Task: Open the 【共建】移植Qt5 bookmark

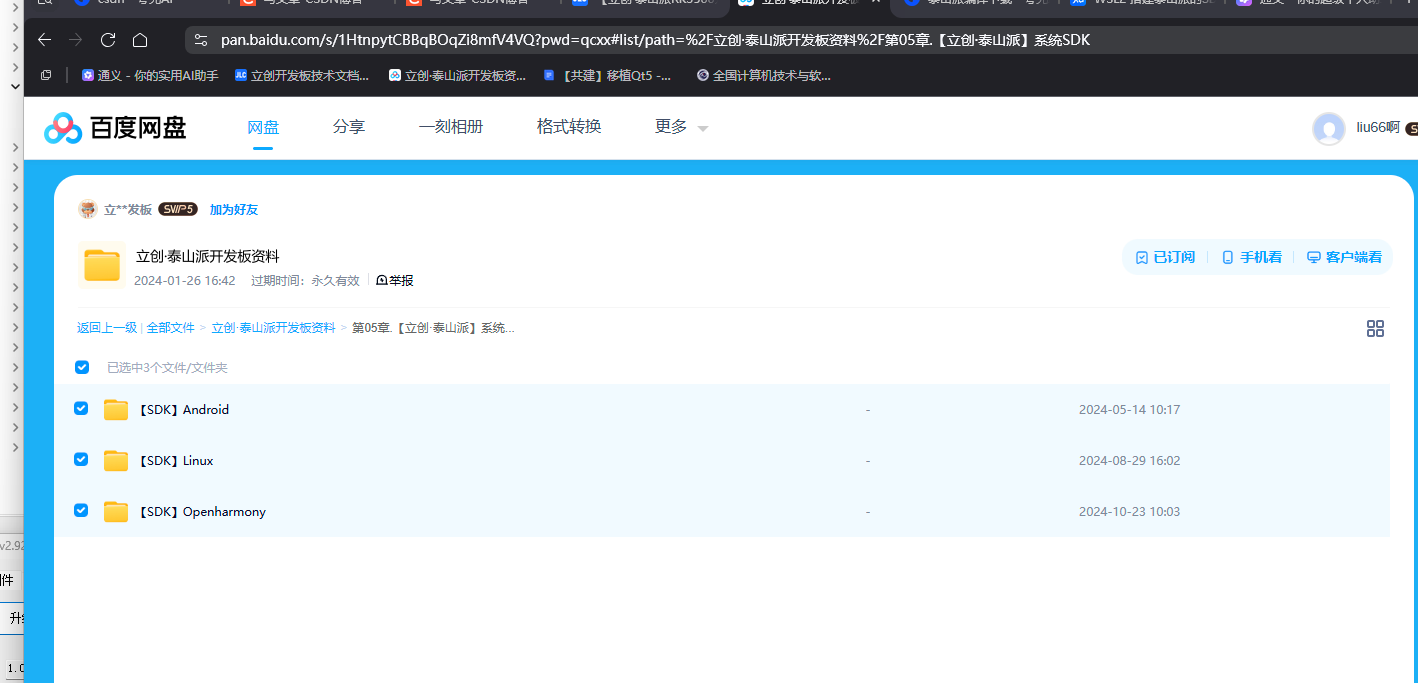Action: (x=608, y=75)
